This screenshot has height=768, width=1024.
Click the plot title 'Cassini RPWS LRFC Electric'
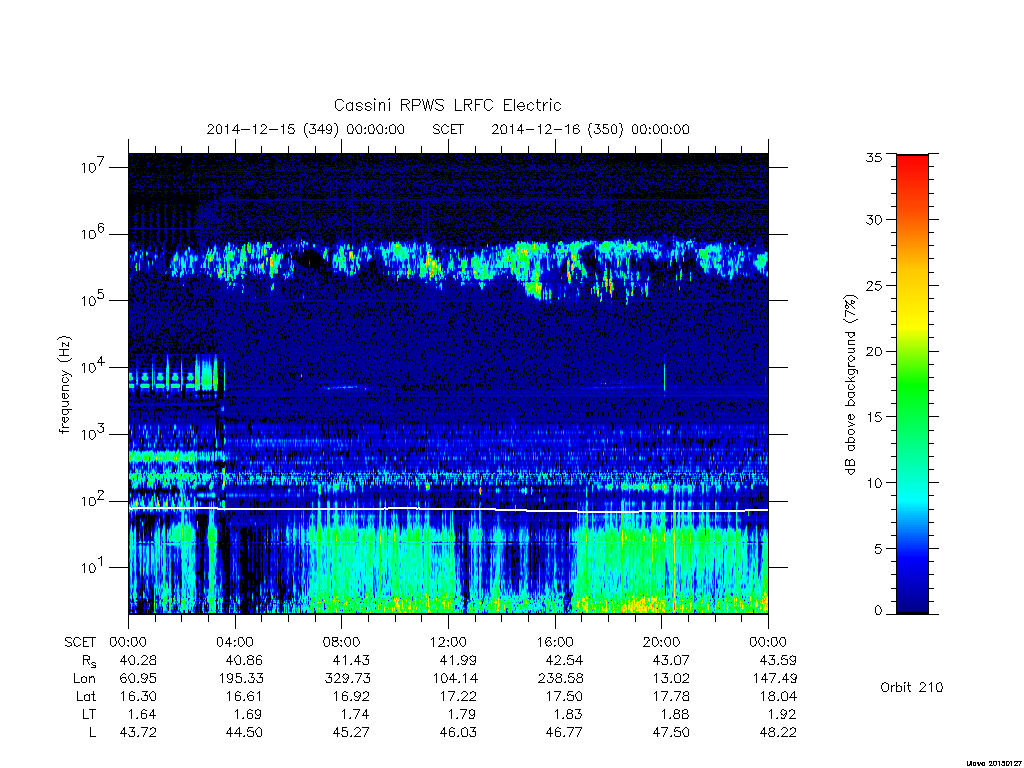(x=447, y=105)
